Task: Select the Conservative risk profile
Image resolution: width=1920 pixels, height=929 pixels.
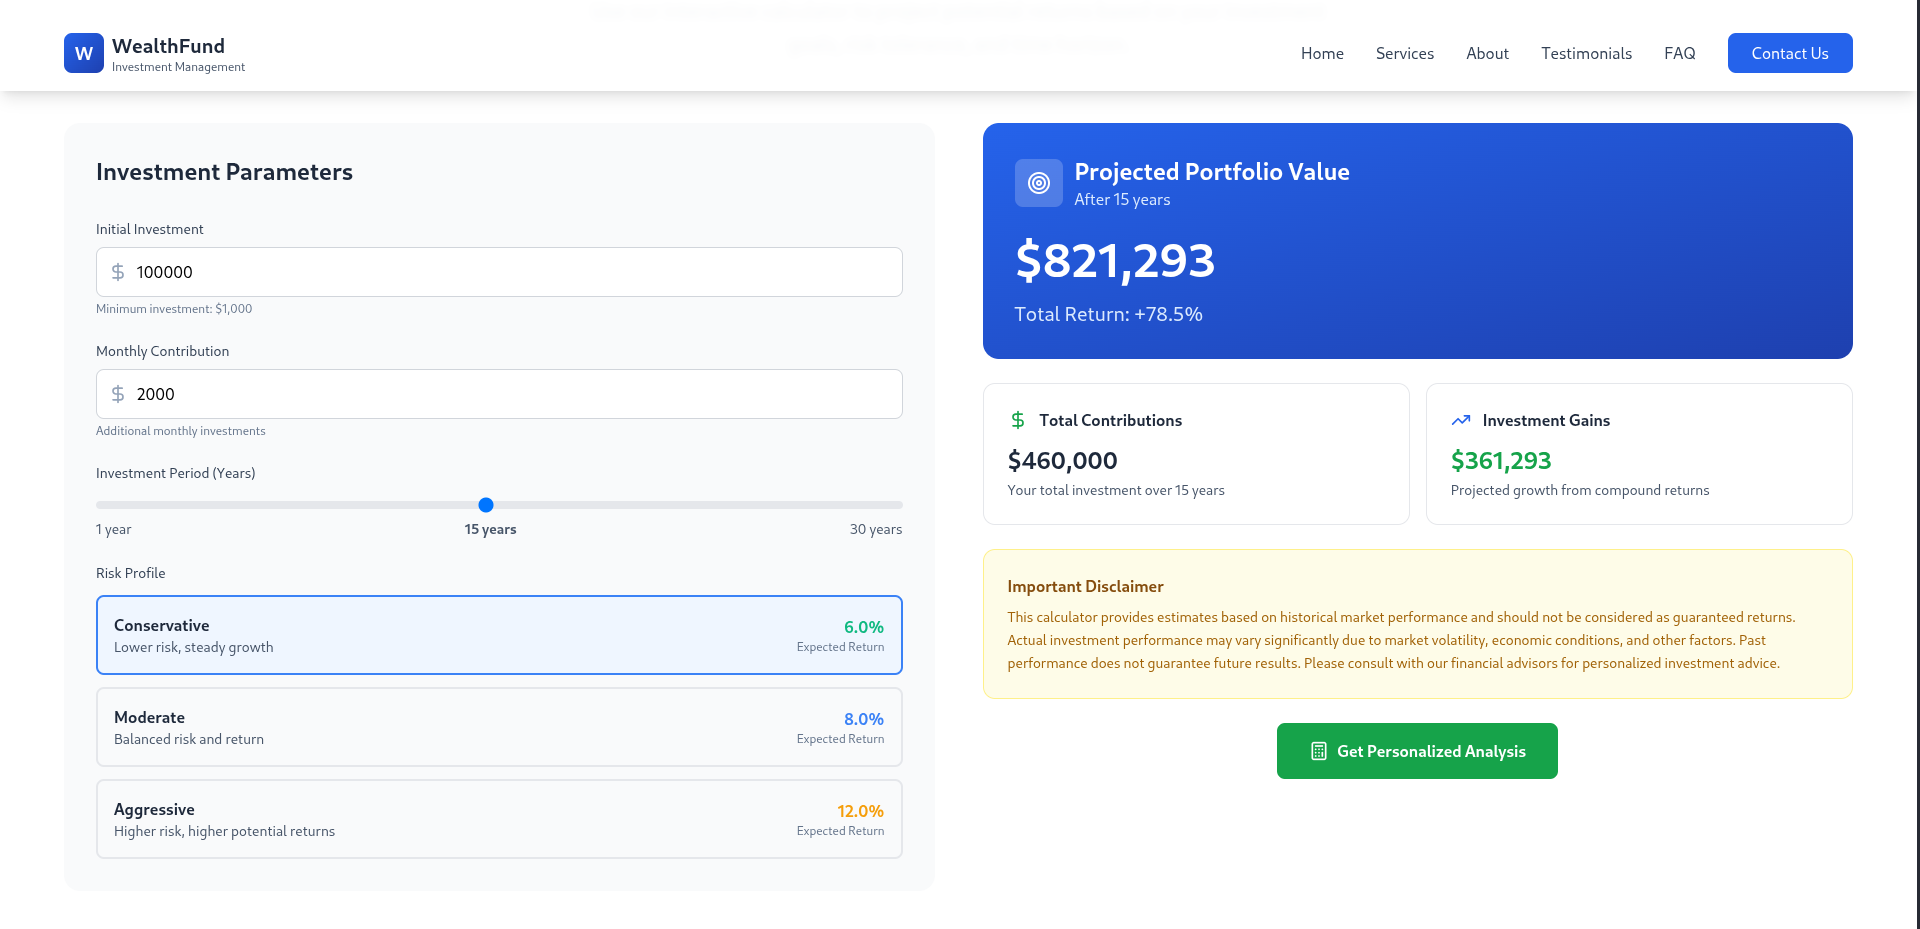Action: tap(499, 635)
